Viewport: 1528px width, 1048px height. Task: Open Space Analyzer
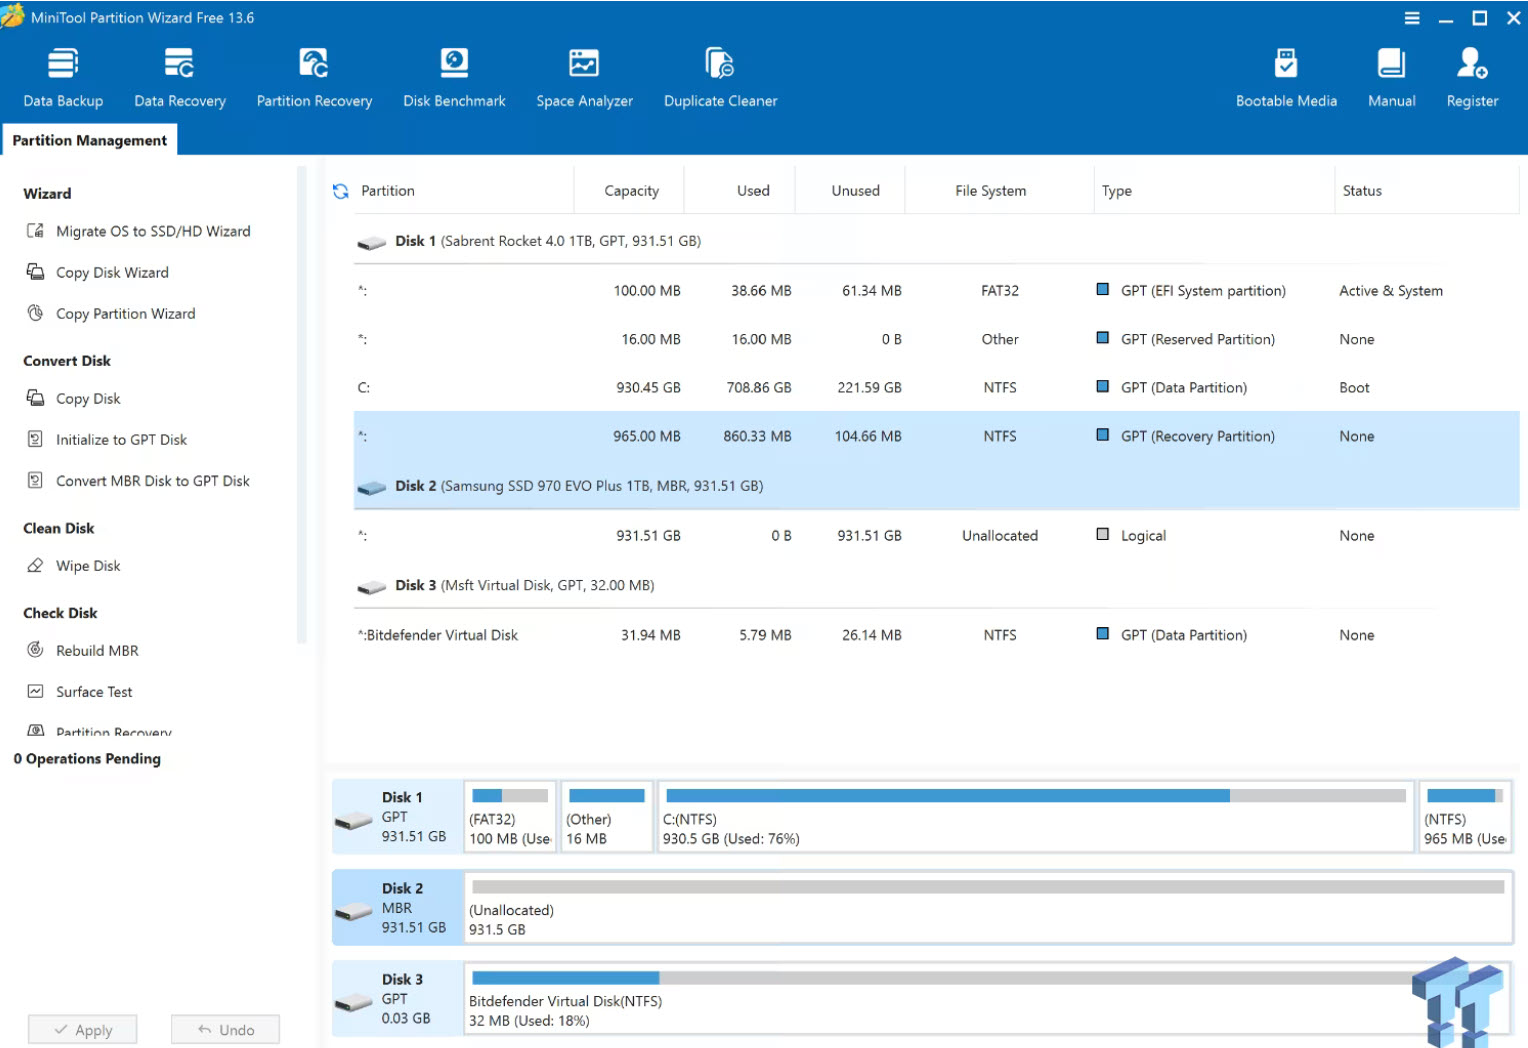pyautogui.click(x=584, y=77)
